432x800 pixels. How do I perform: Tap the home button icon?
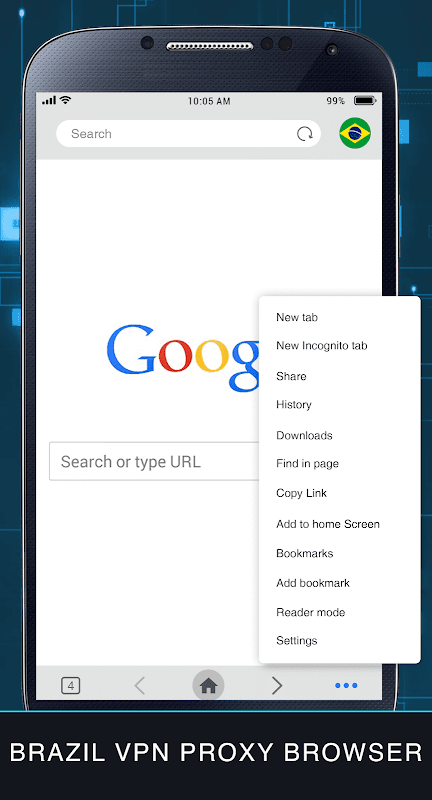[x=208, y=685]
